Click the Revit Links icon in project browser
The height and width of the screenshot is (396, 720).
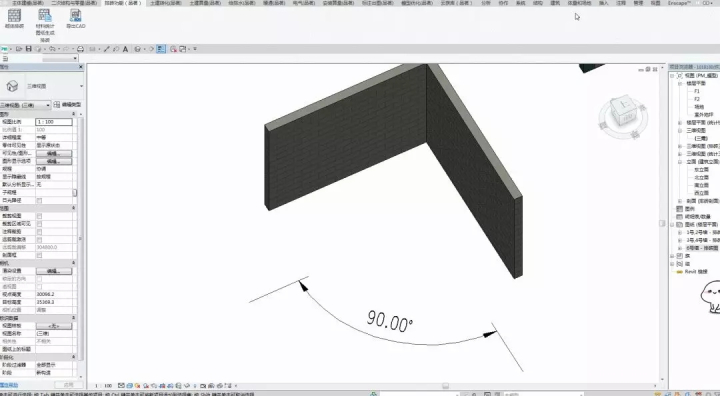tap(680, 272)
